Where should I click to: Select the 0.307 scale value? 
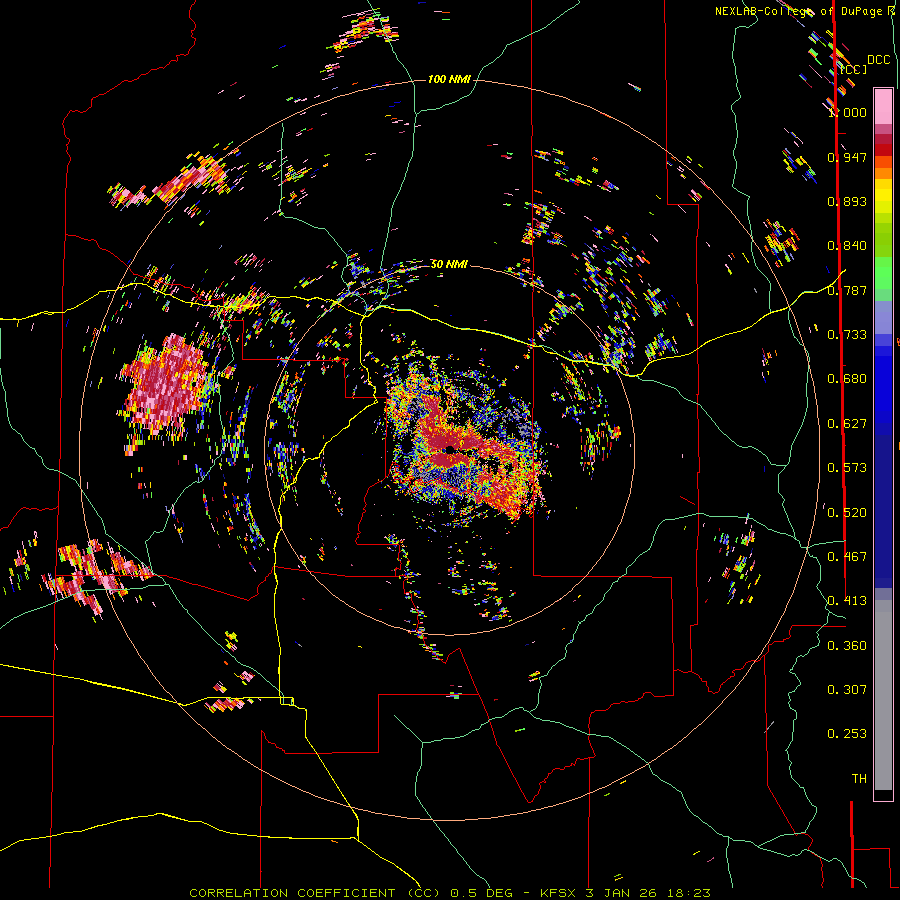(x=847, y=690)
